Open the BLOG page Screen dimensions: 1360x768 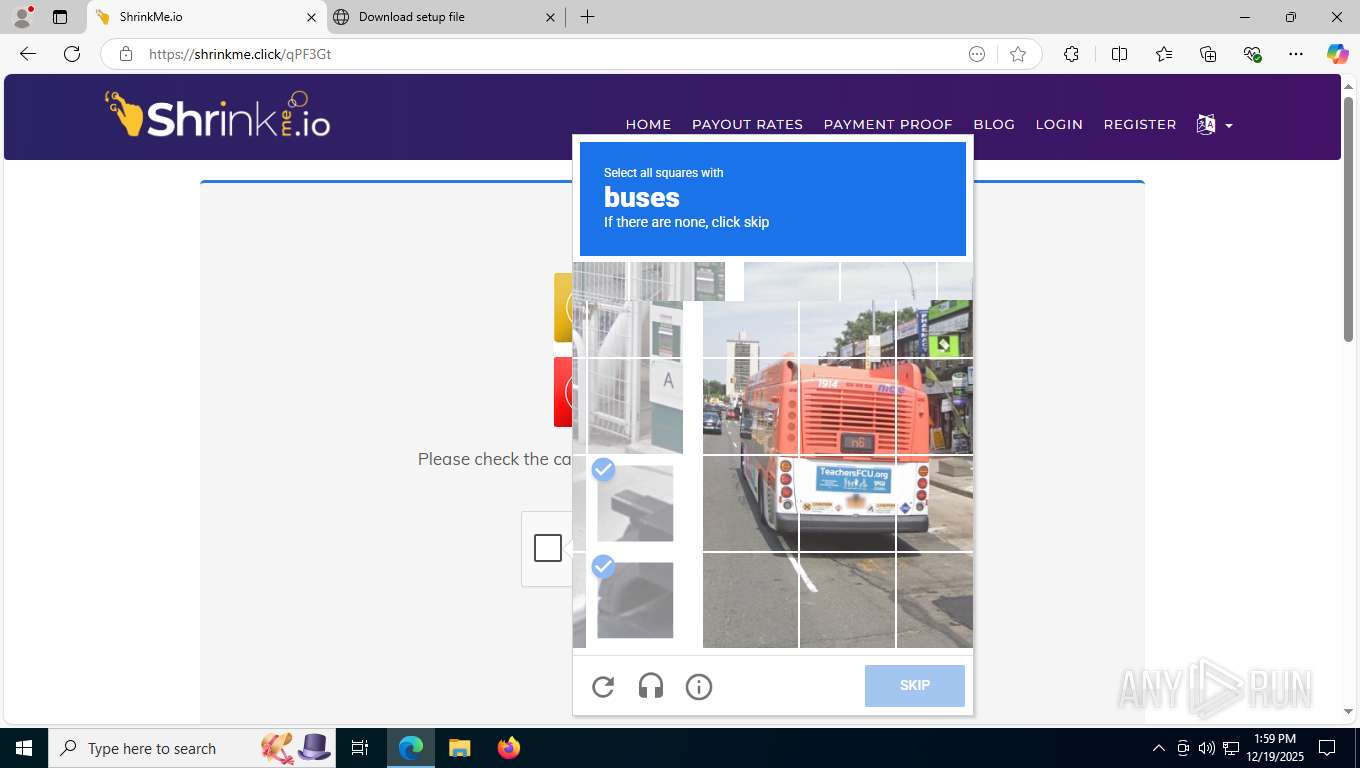pos(994,124)
